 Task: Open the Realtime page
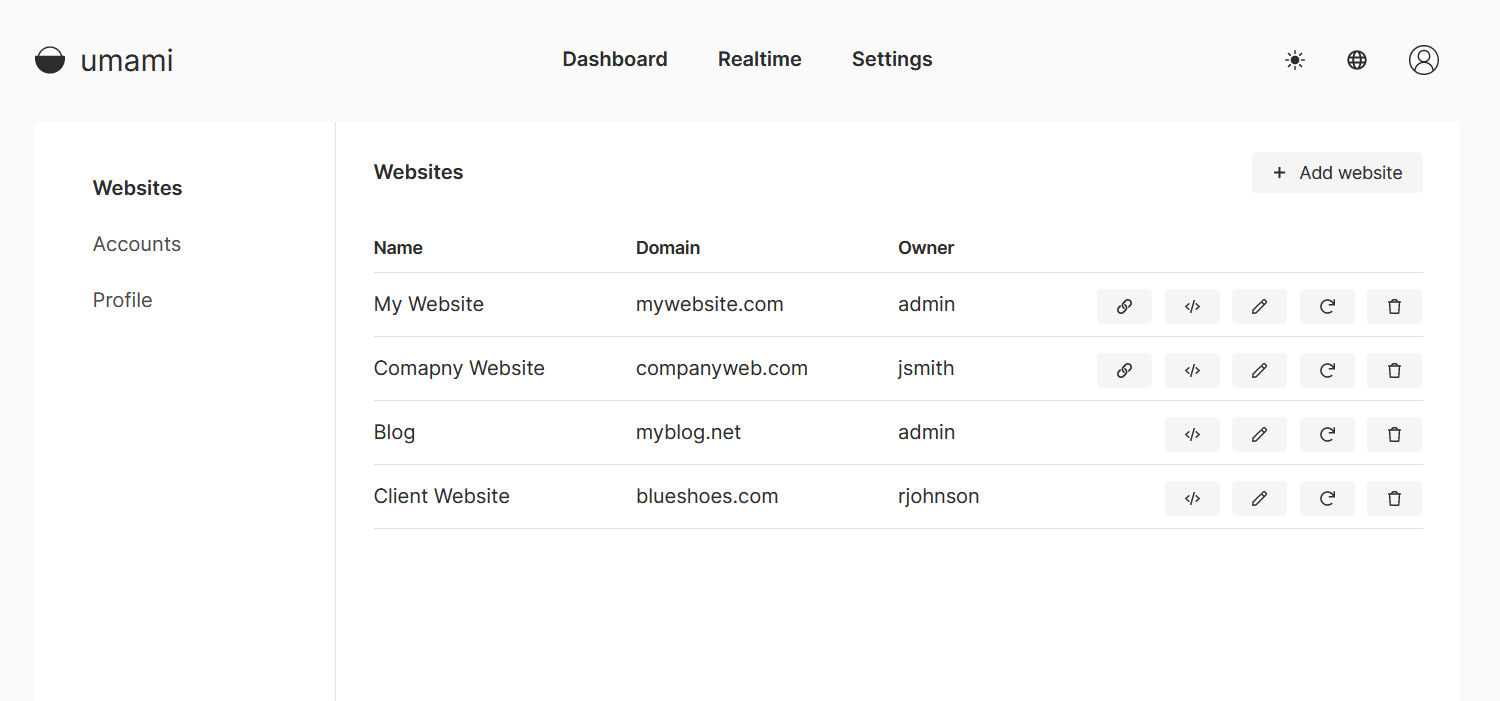click(759, 59)
